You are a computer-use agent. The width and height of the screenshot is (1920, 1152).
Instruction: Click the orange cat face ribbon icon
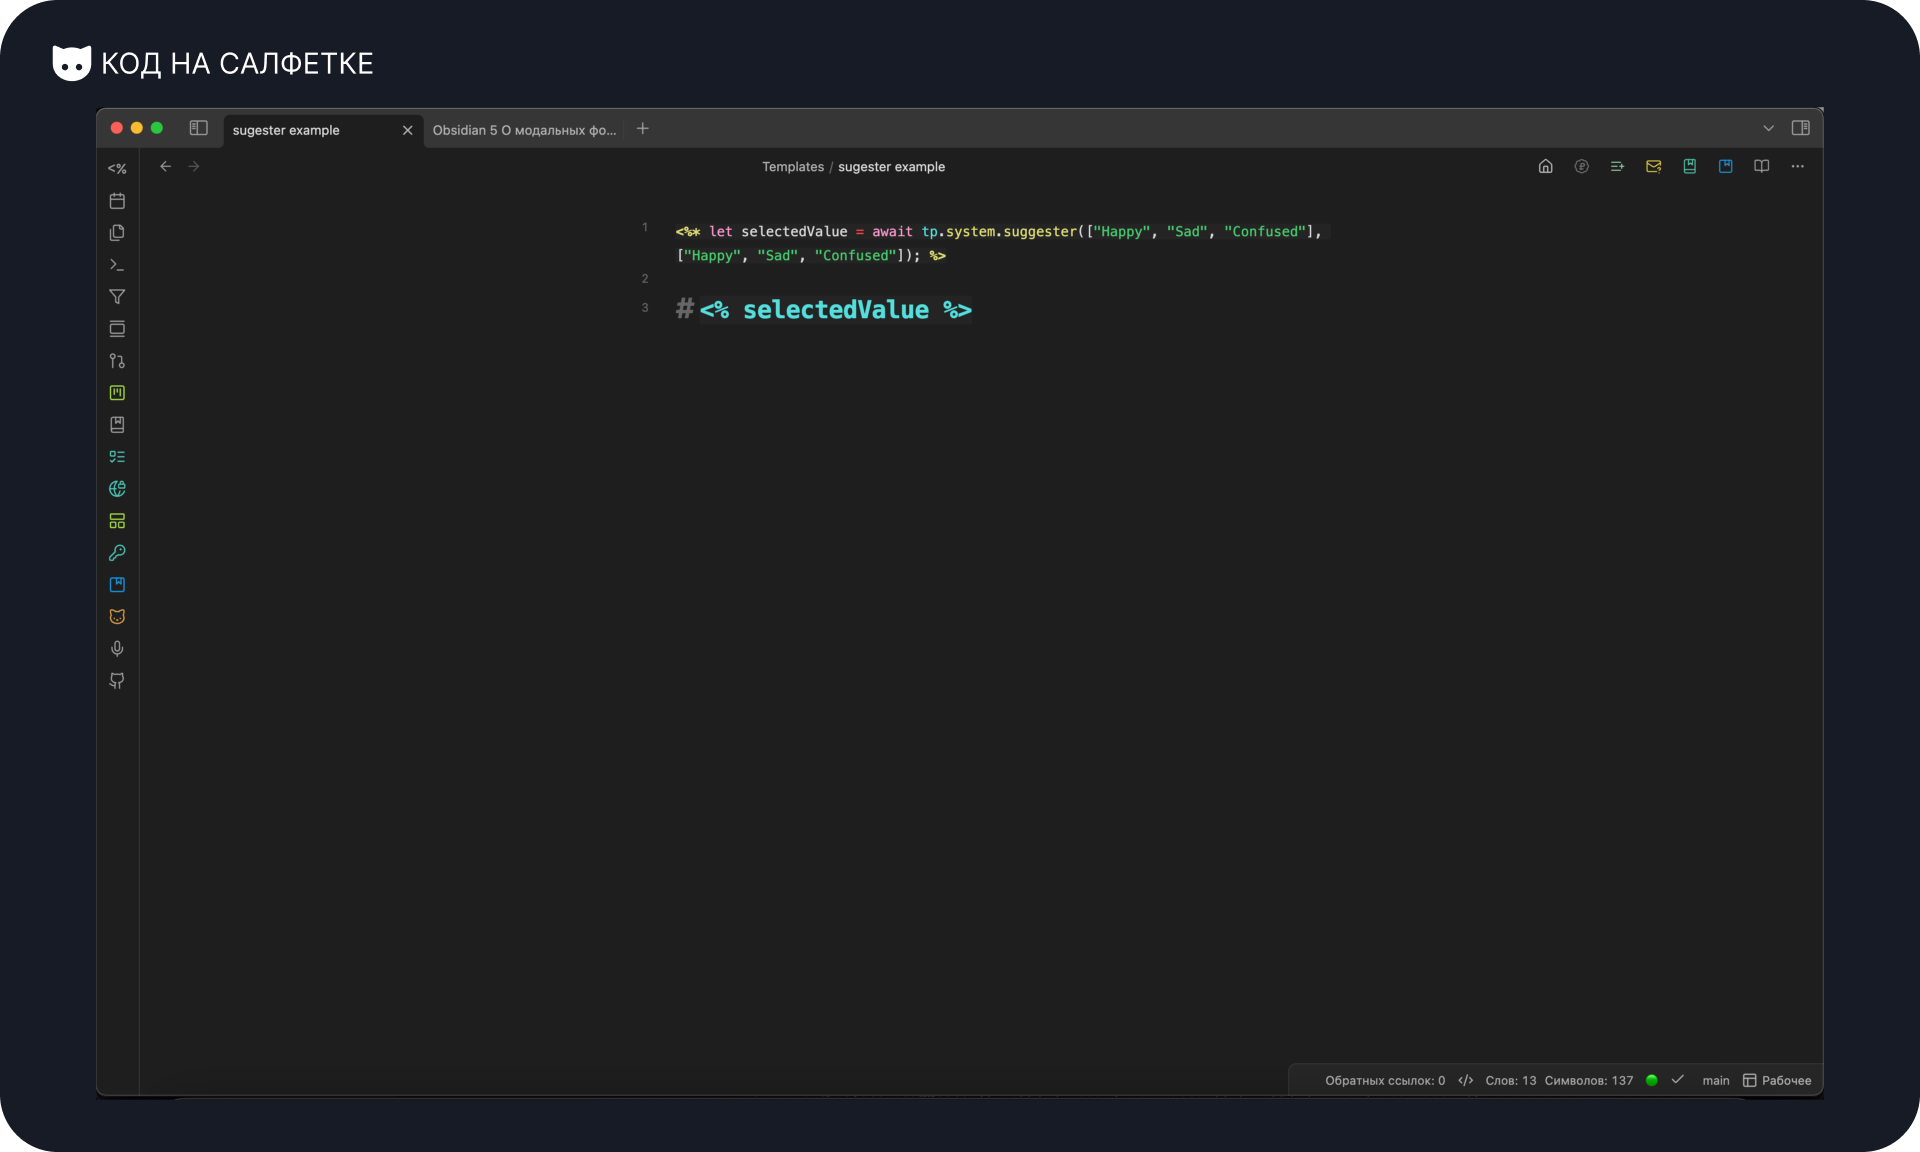tap(117, 617)
